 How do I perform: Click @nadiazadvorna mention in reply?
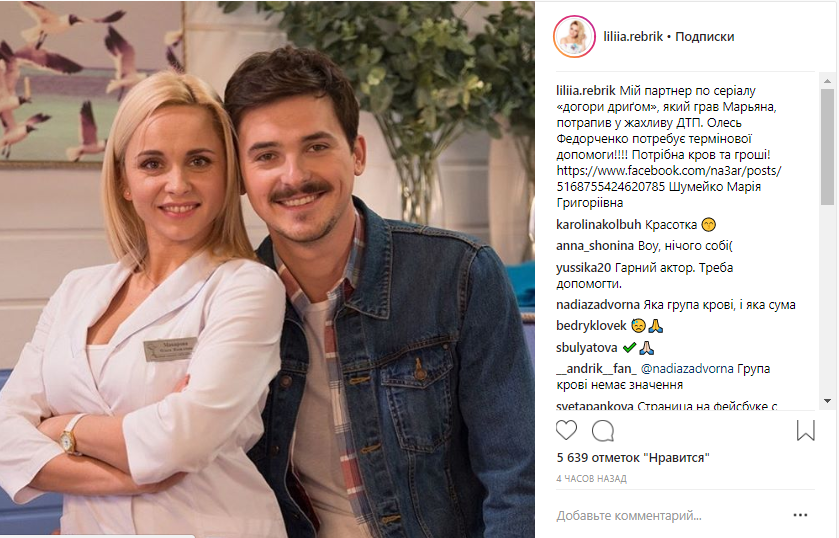[687, 369]
